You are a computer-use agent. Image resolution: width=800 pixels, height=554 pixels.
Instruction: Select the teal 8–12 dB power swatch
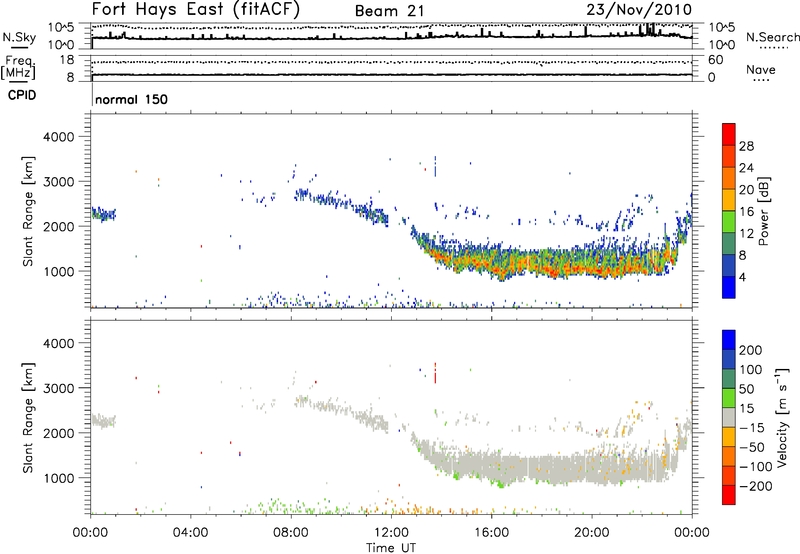[729, 244]
